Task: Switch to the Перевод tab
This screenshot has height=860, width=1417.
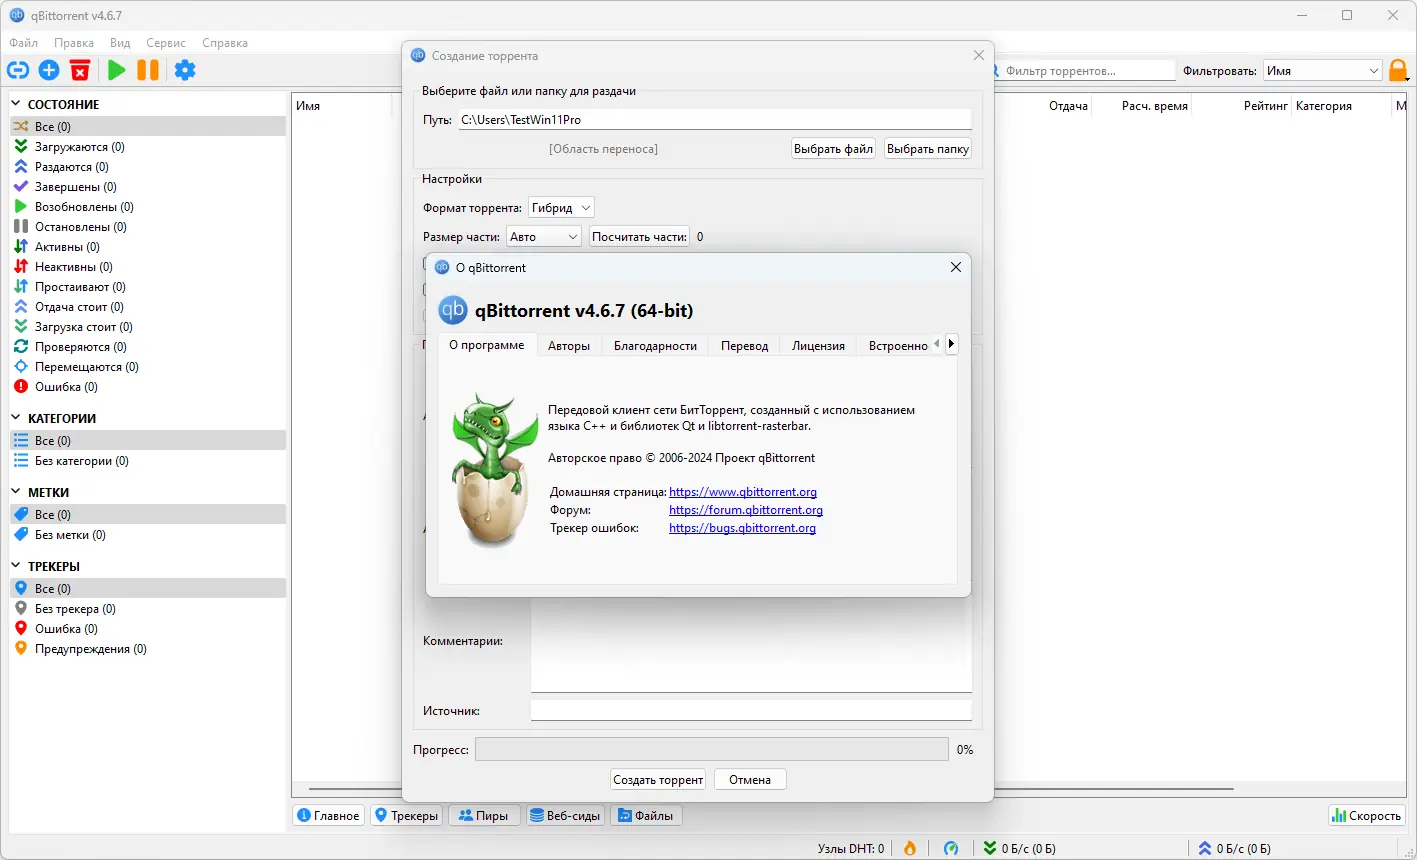Action: tap(745, 346)
